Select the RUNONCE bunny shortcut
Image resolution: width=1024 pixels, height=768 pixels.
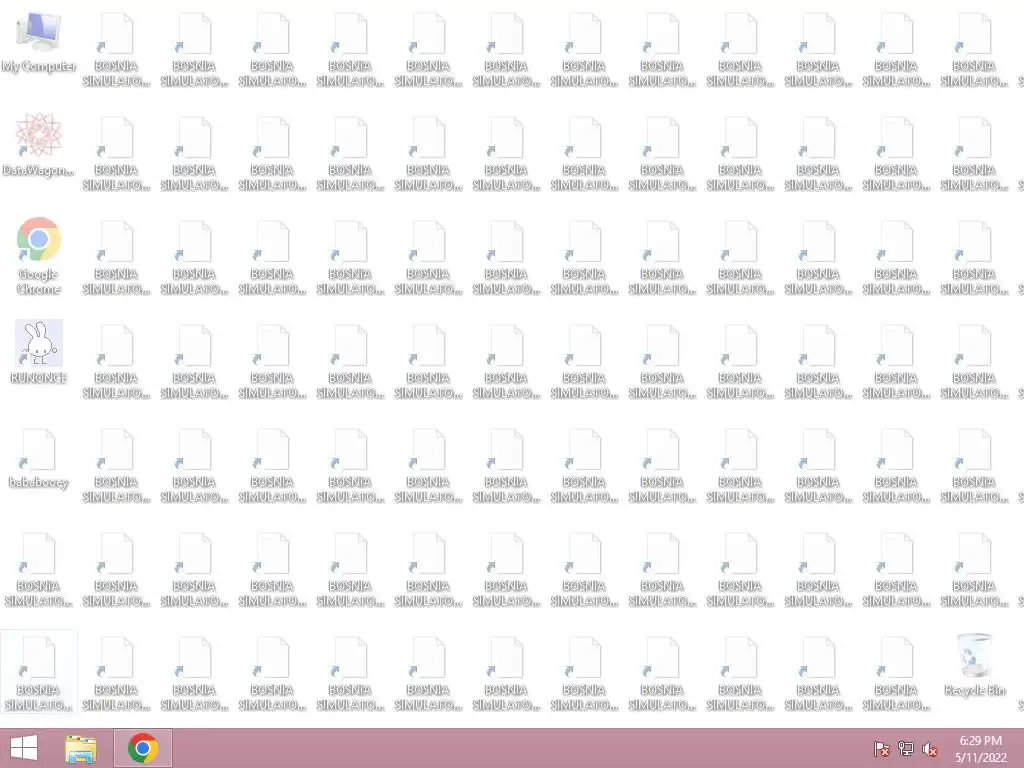pyautogui.click(x=39, y=351)
